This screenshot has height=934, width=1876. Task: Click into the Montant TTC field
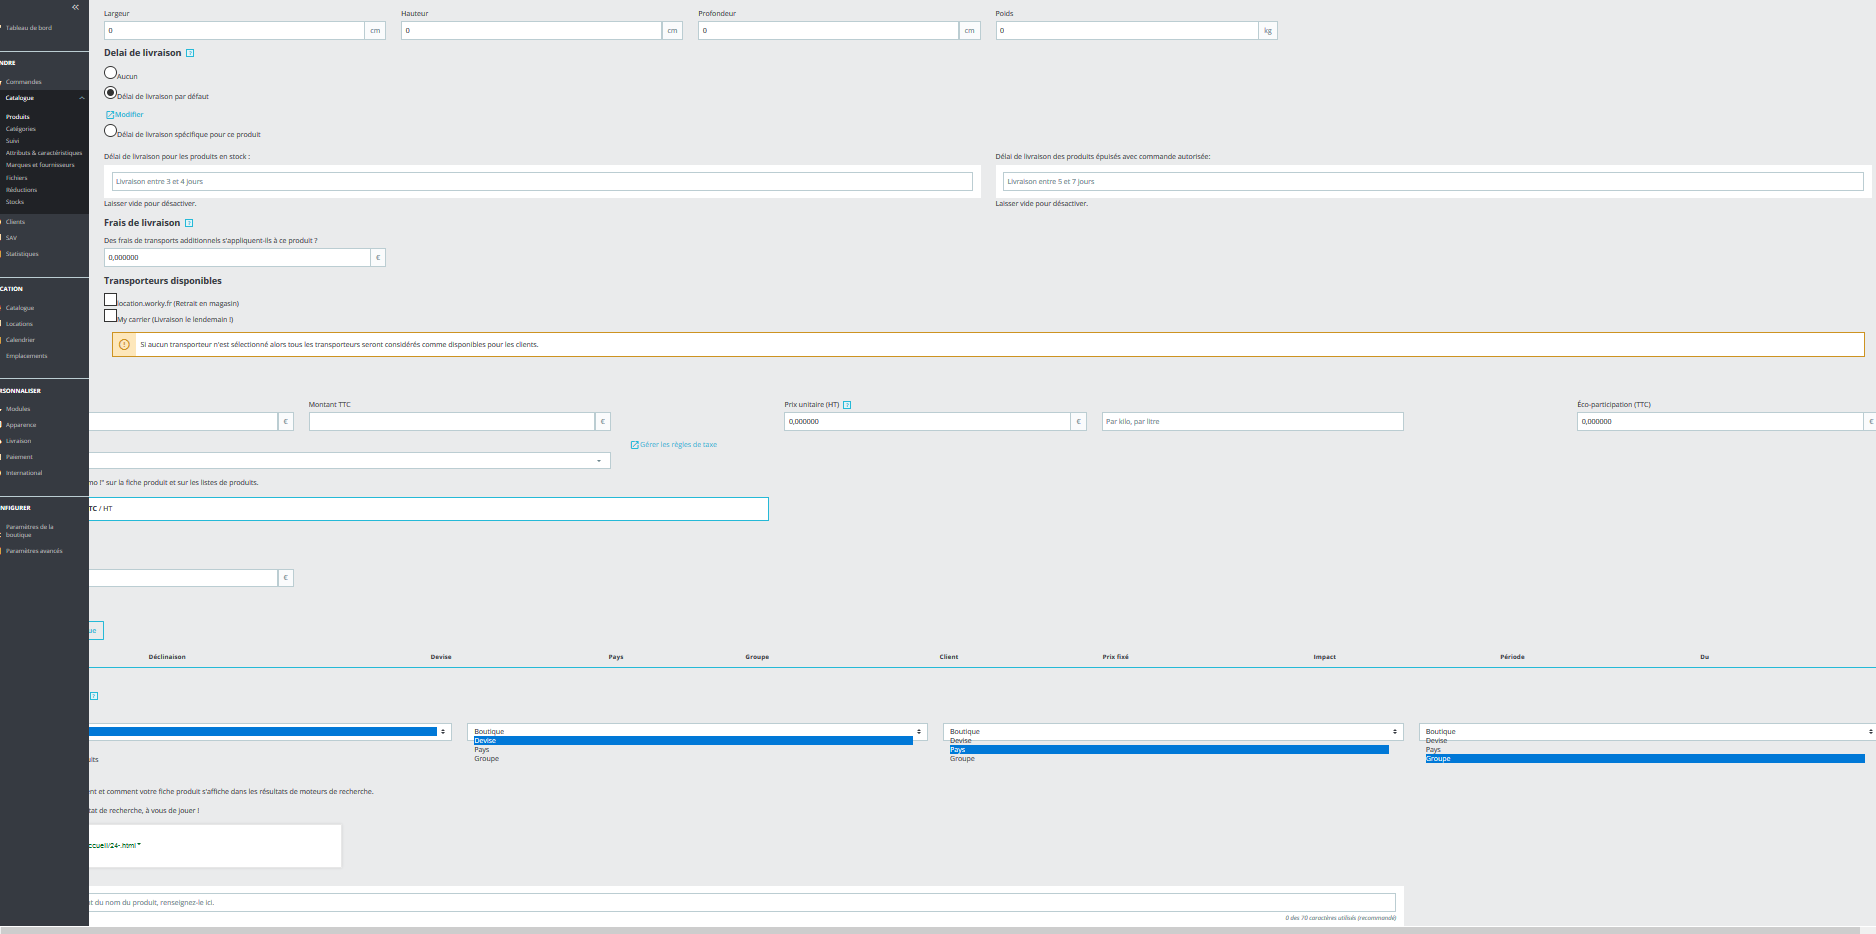[452, 422]
